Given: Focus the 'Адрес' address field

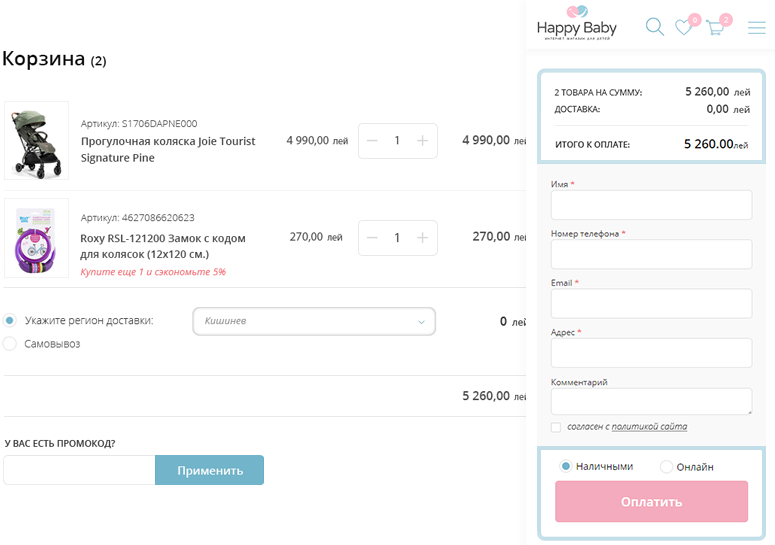Looking at the screenshot, I should (x=651, y=353).
